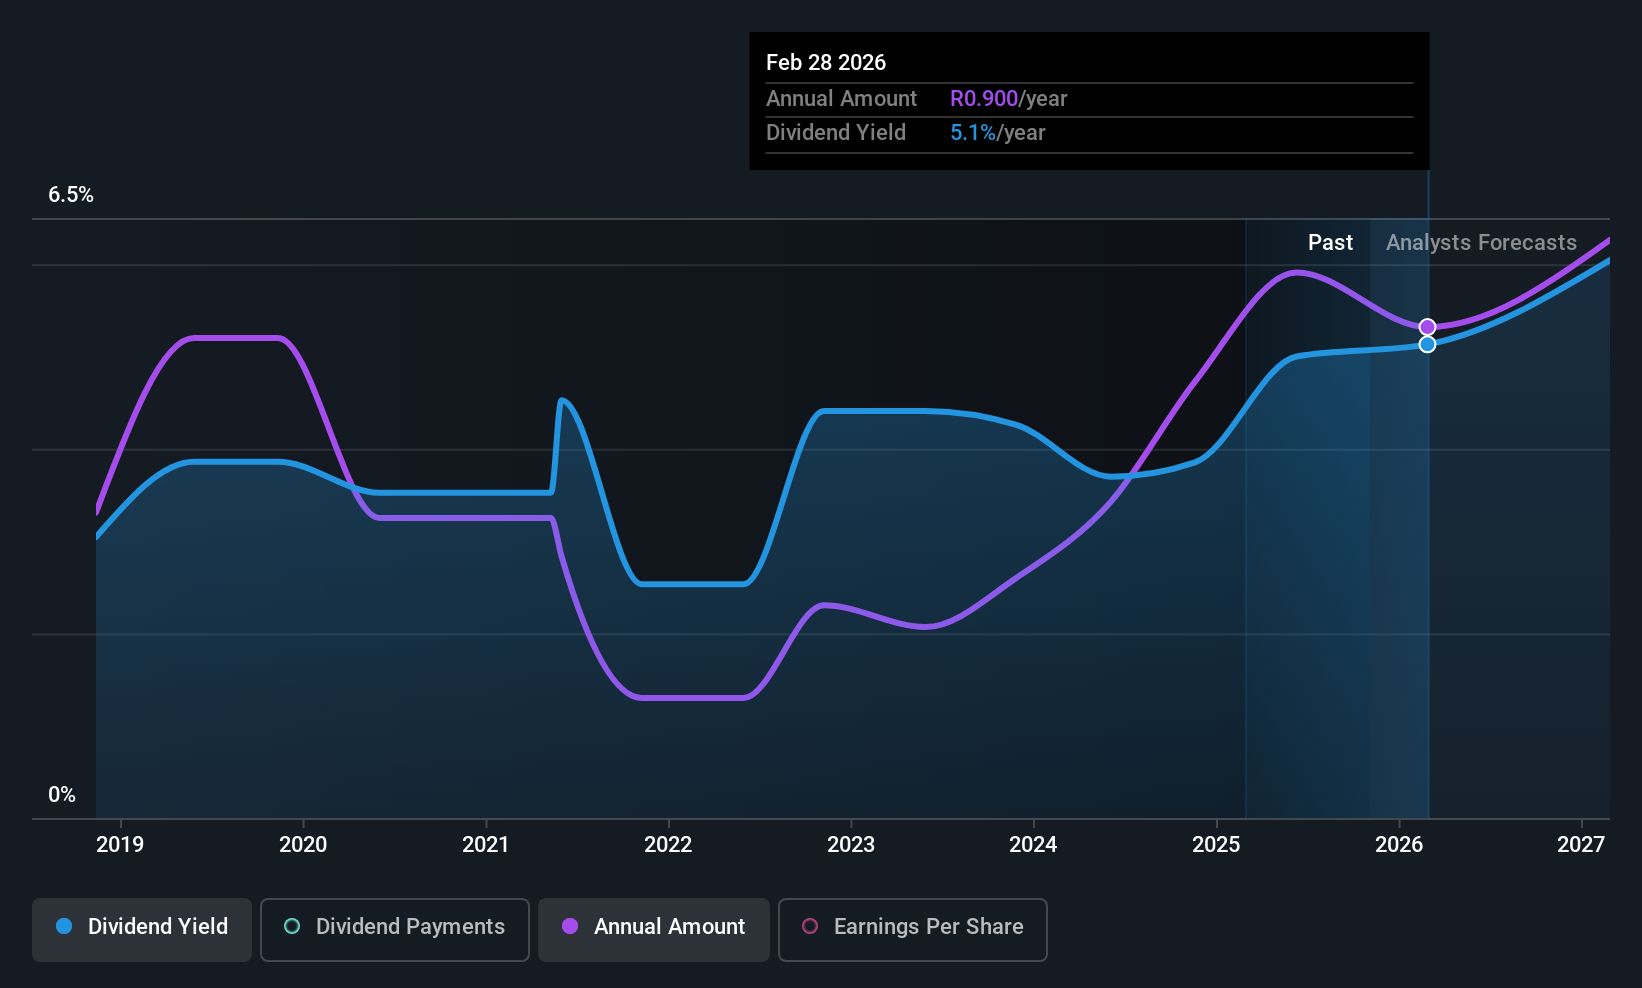Click the 2021 x-axis label
Viewport: 1642px width, 988px height.
click(x=486, y=844)
